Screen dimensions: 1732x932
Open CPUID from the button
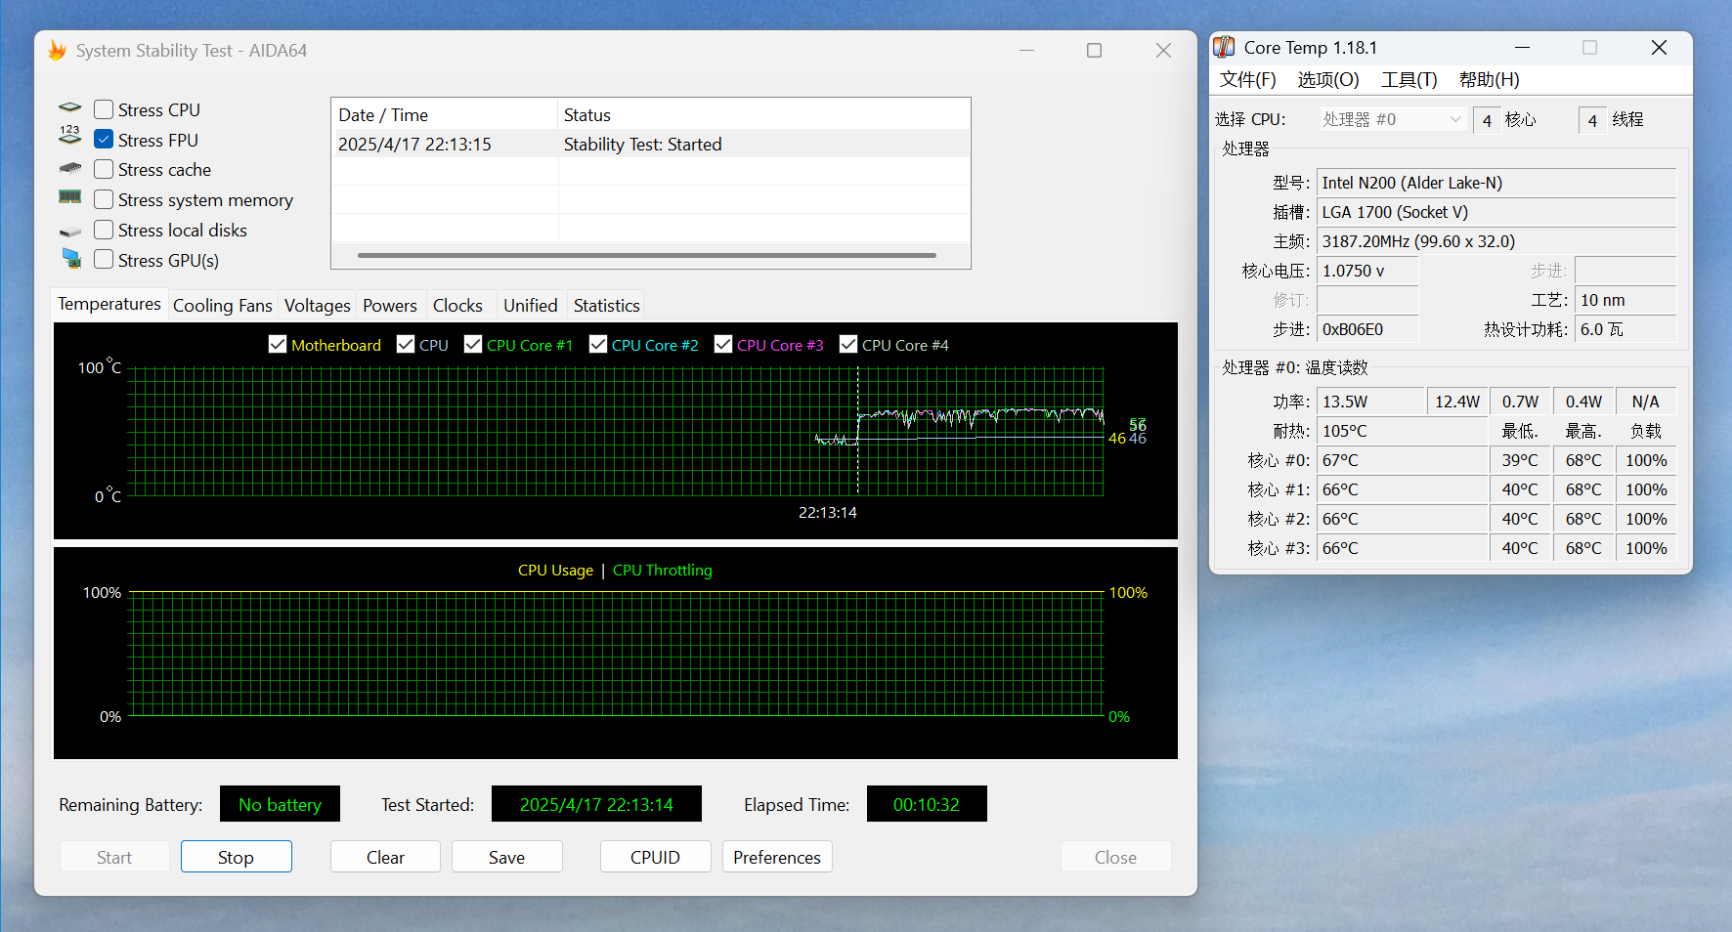[x=655, y=857]
